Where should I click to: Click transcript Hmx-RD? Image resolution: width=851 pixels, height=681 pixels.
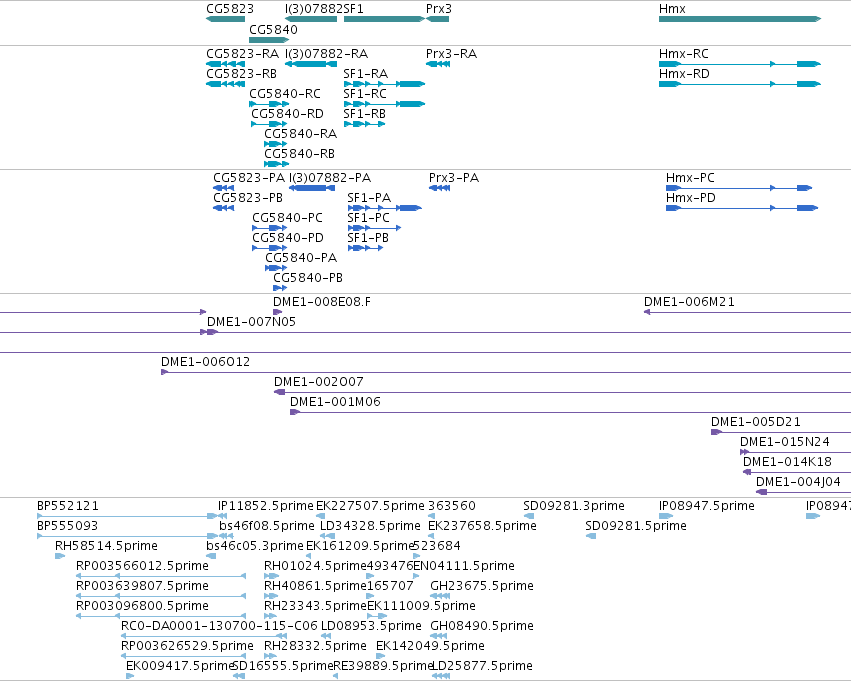[740, 84]
